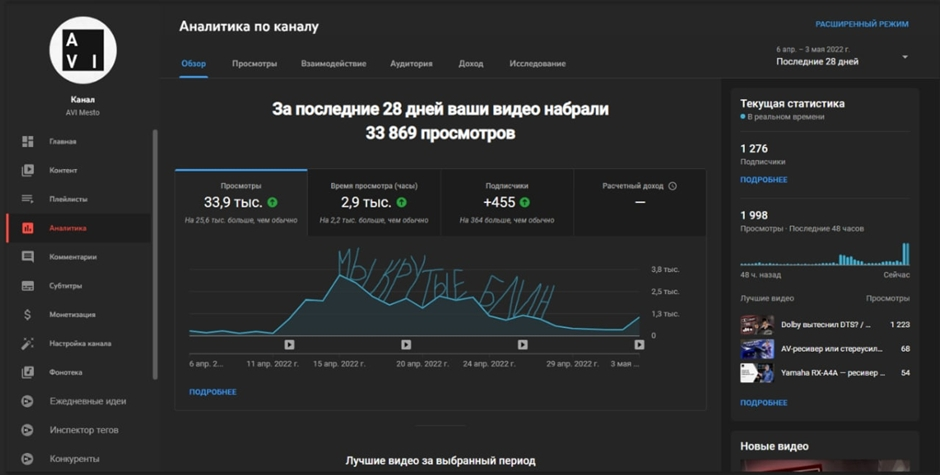
Task: Click green up-arrow beside 33,9 тыс.
Action: (x=273, y=203)
